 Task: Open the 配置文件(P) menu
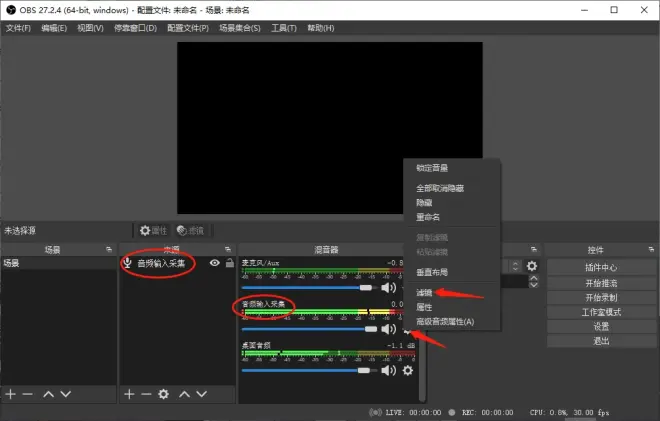188,28
